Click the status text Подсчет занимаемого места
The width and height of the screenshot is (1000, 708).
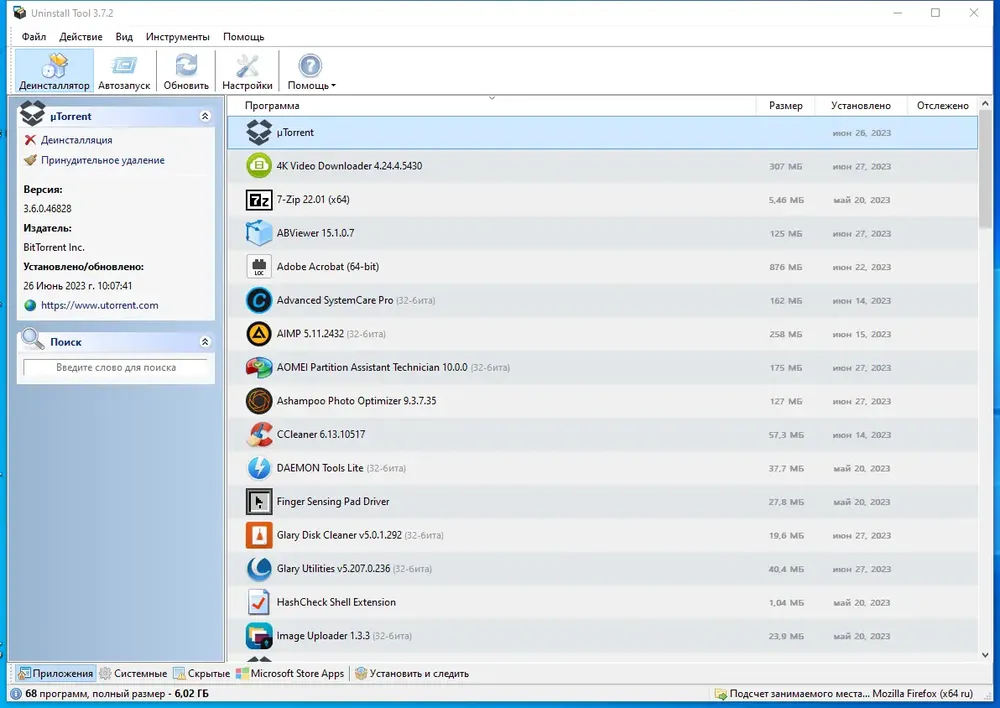tap(799, 693)
